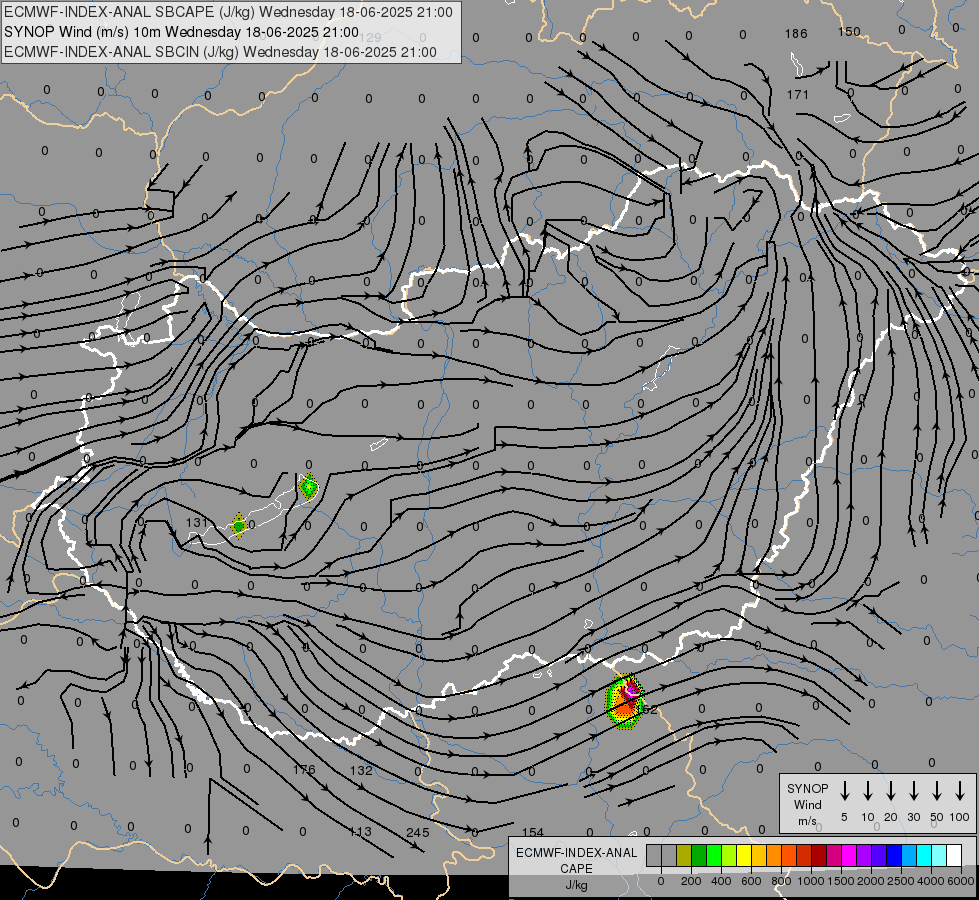The image size is (979, 900).
Task: Click the map value 176
Action: coord(304,769)
